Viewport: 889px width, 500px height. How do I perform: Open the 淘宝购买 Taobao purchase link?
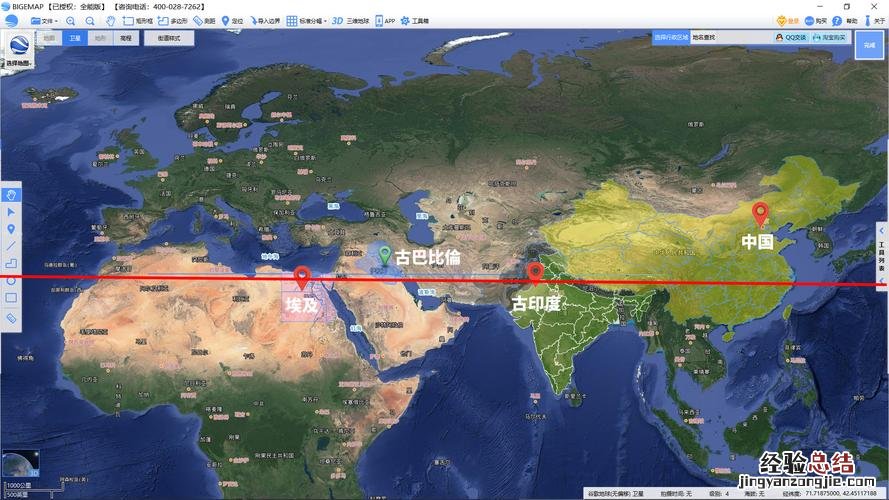829,37
